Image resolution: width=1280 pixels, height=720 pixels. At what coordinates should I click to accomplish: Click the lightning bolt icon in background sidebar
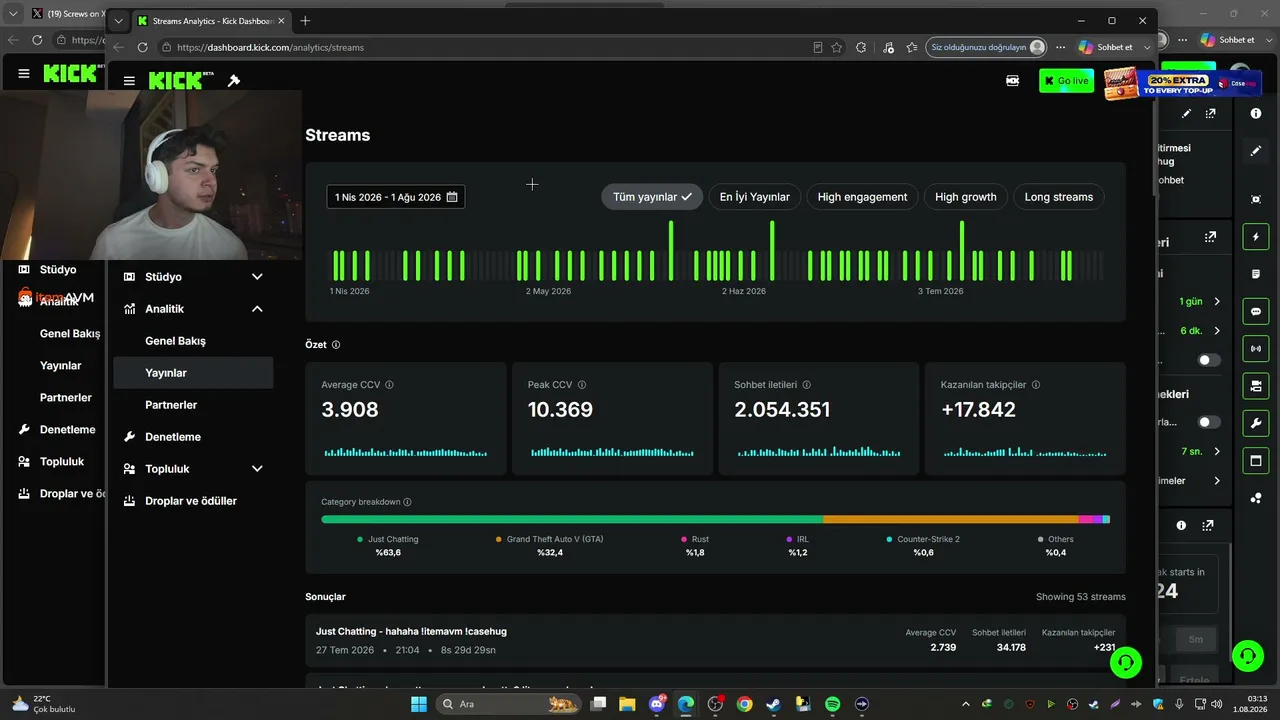(x=1256, y=237)
